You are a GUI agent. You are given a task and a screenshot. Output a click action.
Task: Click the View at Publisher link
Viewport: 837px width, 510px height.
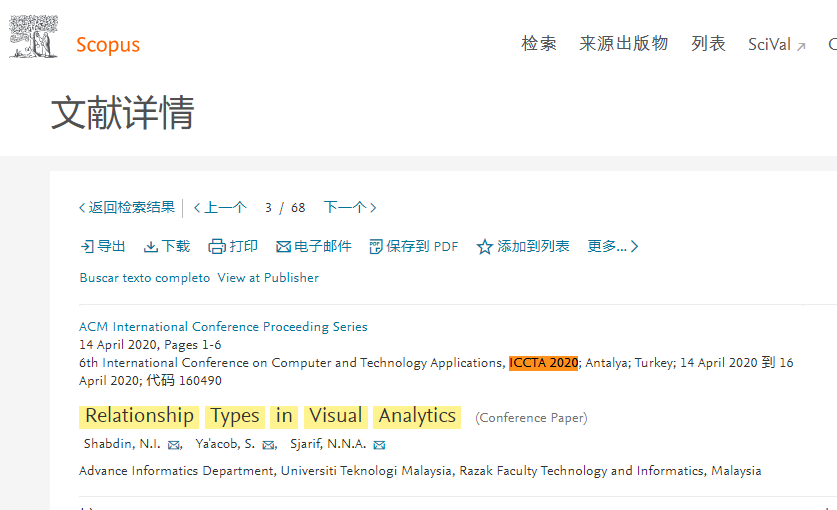(x=268, y=278)
